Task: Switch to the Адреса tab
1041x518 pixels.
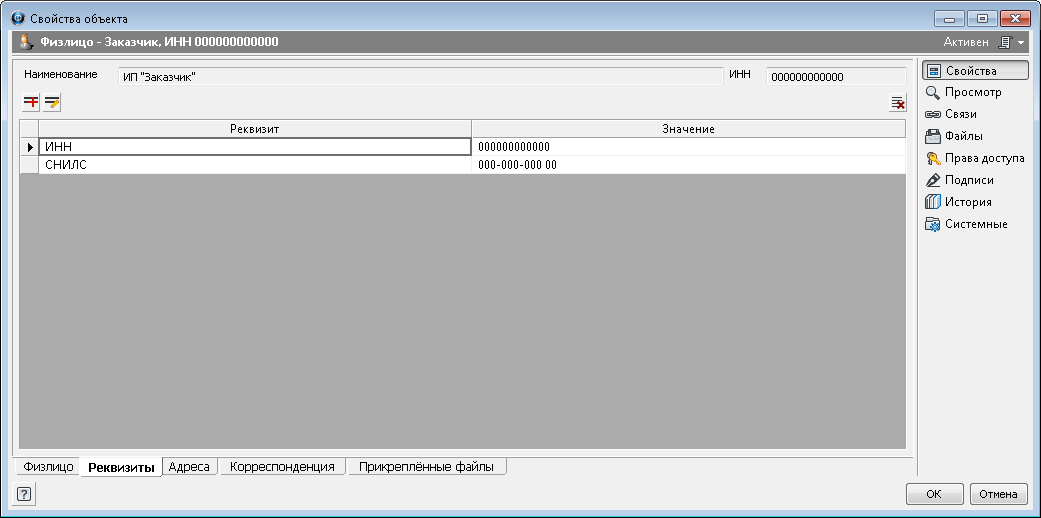Action: click(189, 467)
